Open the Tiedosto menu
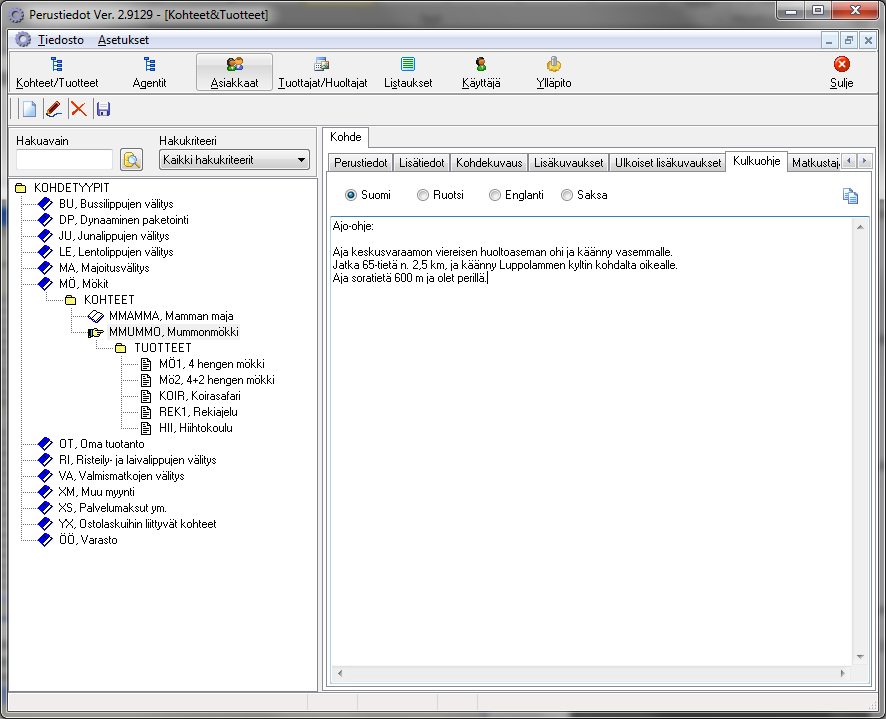 coord(60,40)
